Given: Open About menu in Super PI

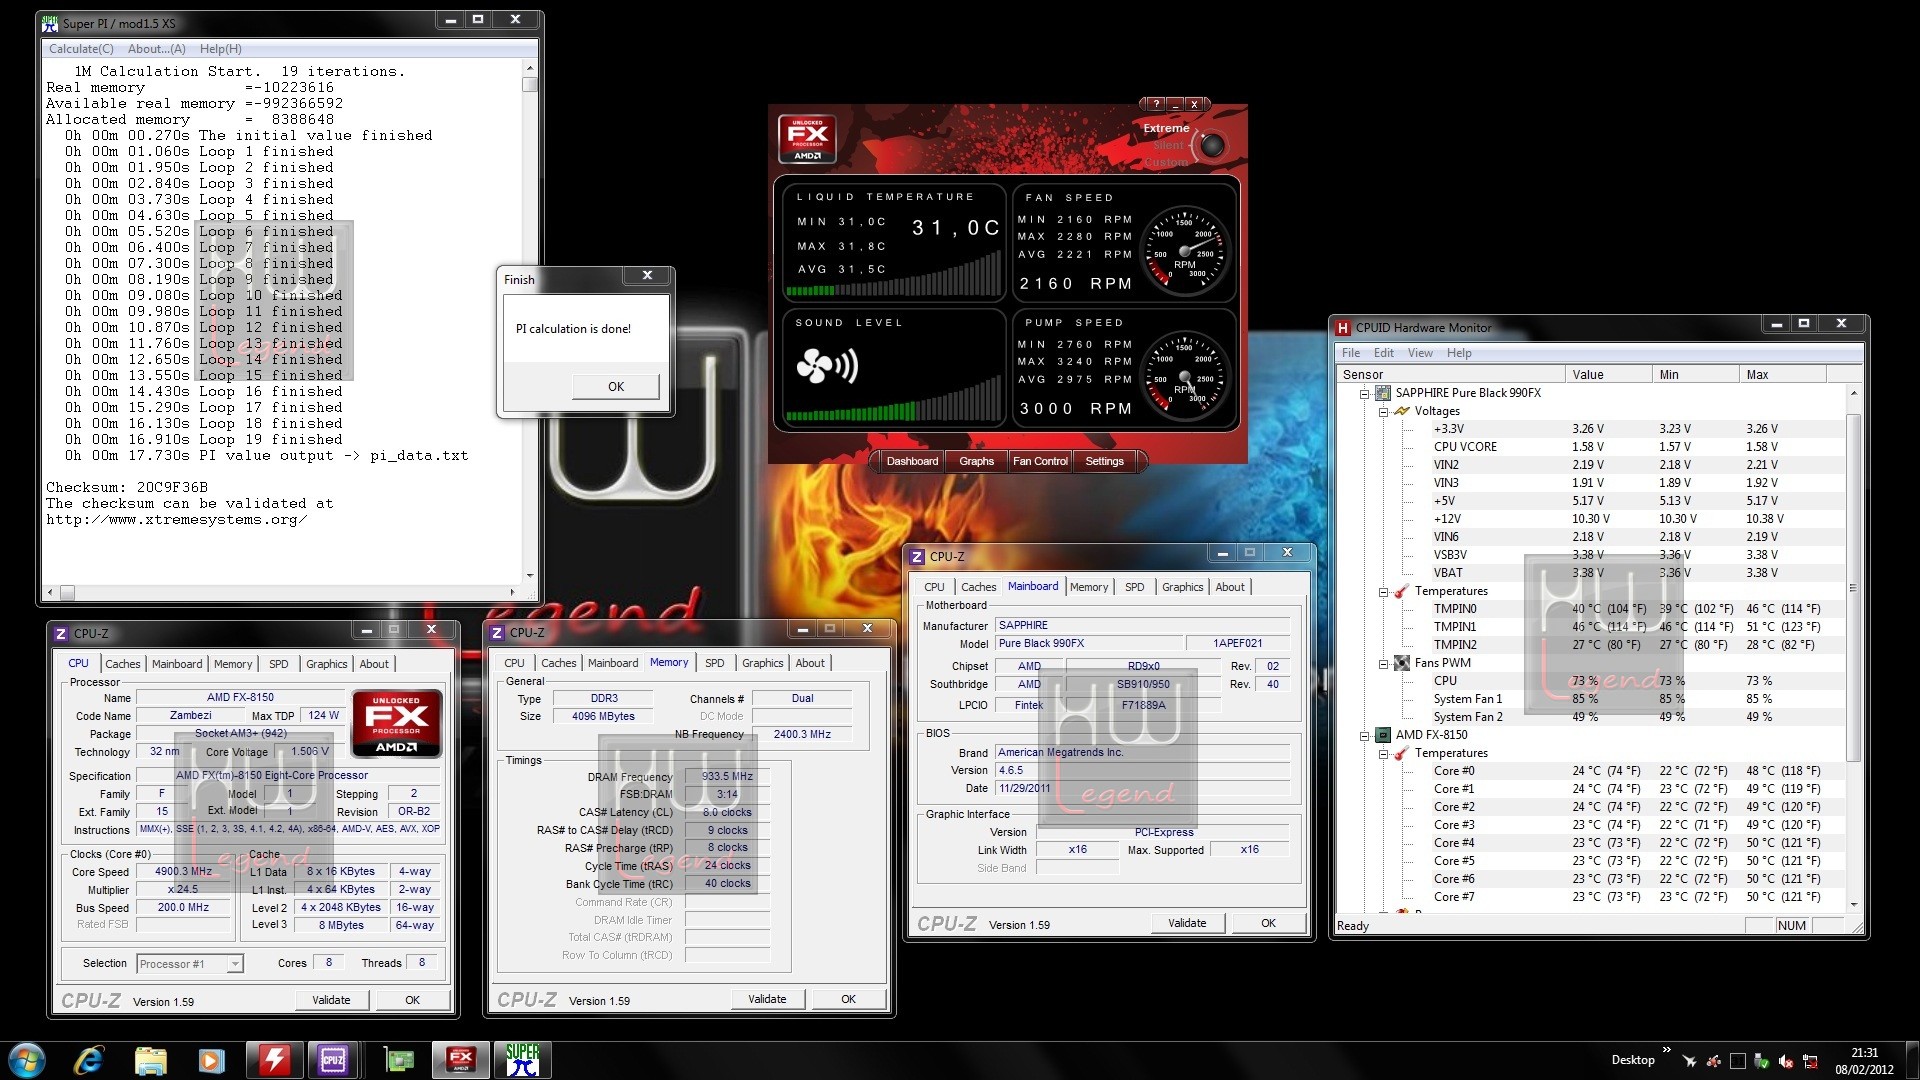Looking at the screenshot, I should click(157, 49).
